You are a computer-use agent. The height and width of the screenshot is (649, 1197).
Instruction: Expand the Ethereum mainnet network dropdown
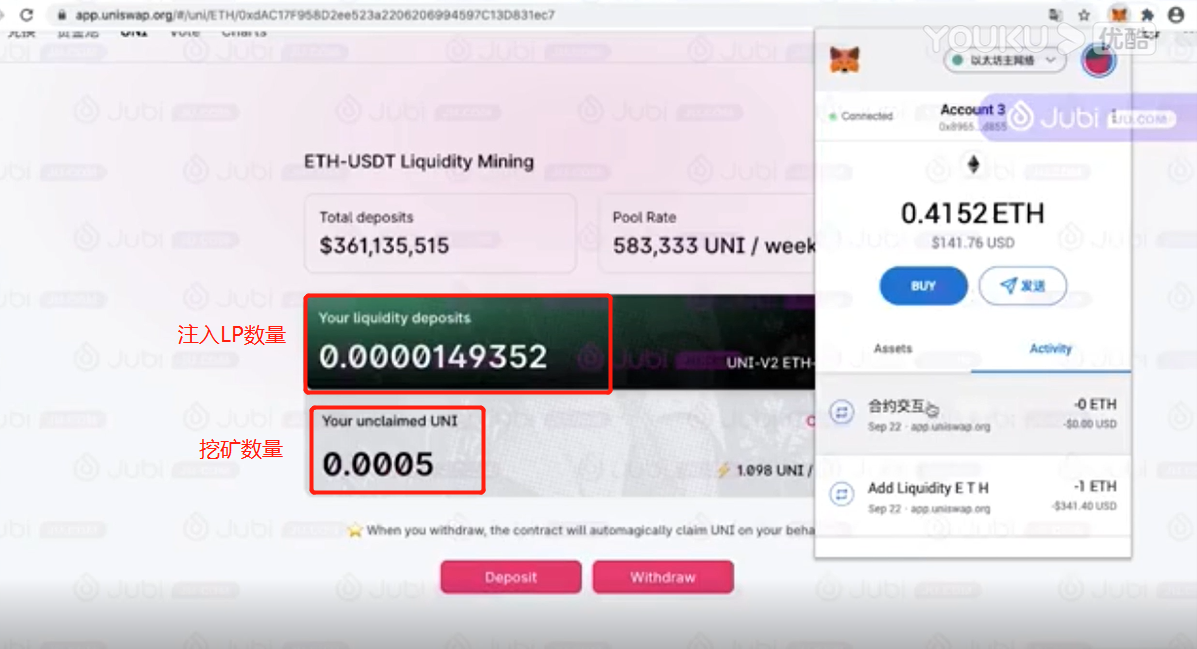1005,60
